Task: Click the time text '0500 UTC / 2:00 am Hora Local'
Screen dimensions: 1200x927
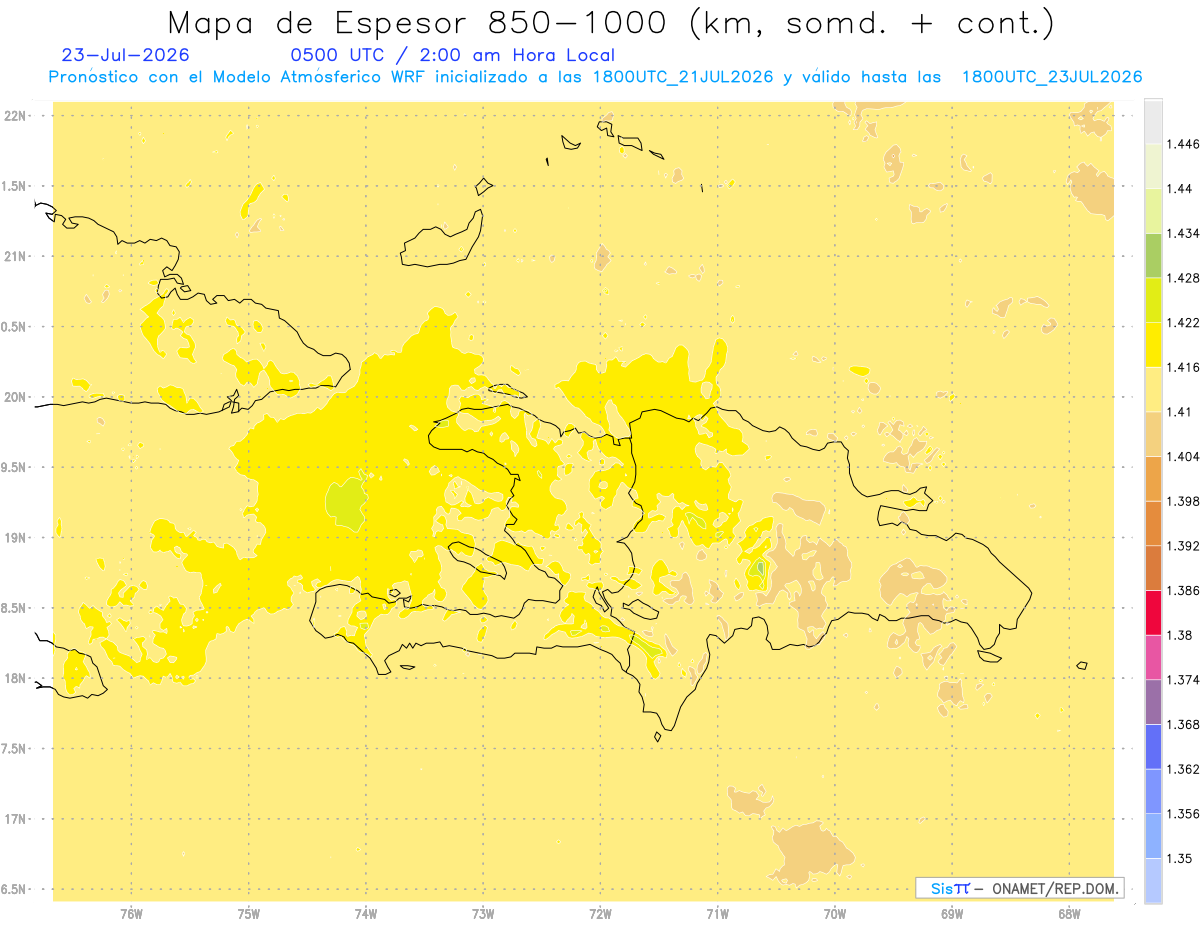Action: point(452,55)
